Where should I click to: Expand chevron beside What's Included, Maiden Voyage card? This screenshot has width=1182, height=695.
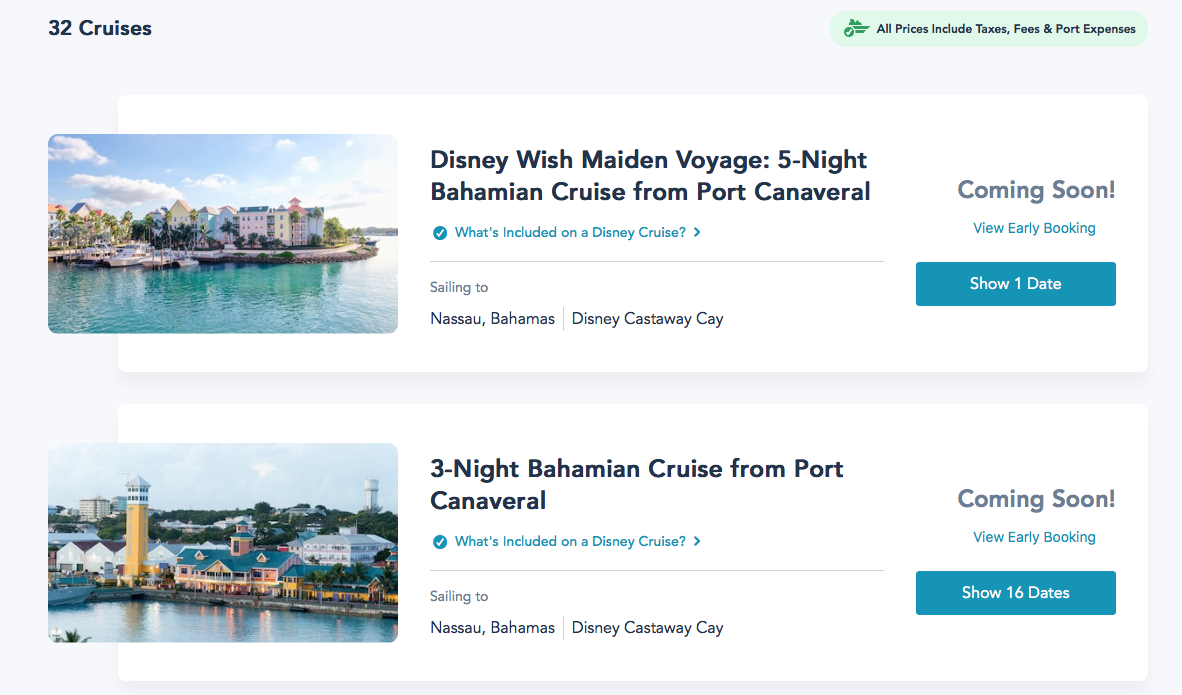click(697, 233)
